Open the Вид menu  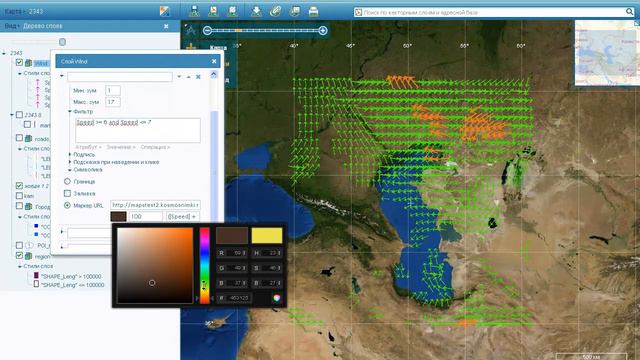coord(12,26)
